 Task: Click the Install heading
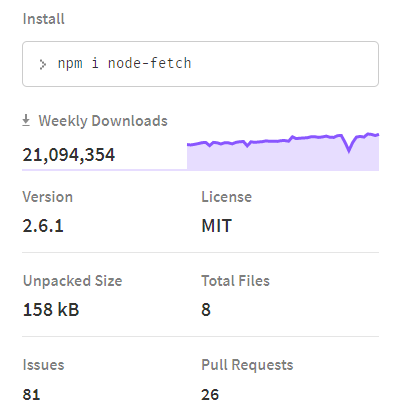44,19
